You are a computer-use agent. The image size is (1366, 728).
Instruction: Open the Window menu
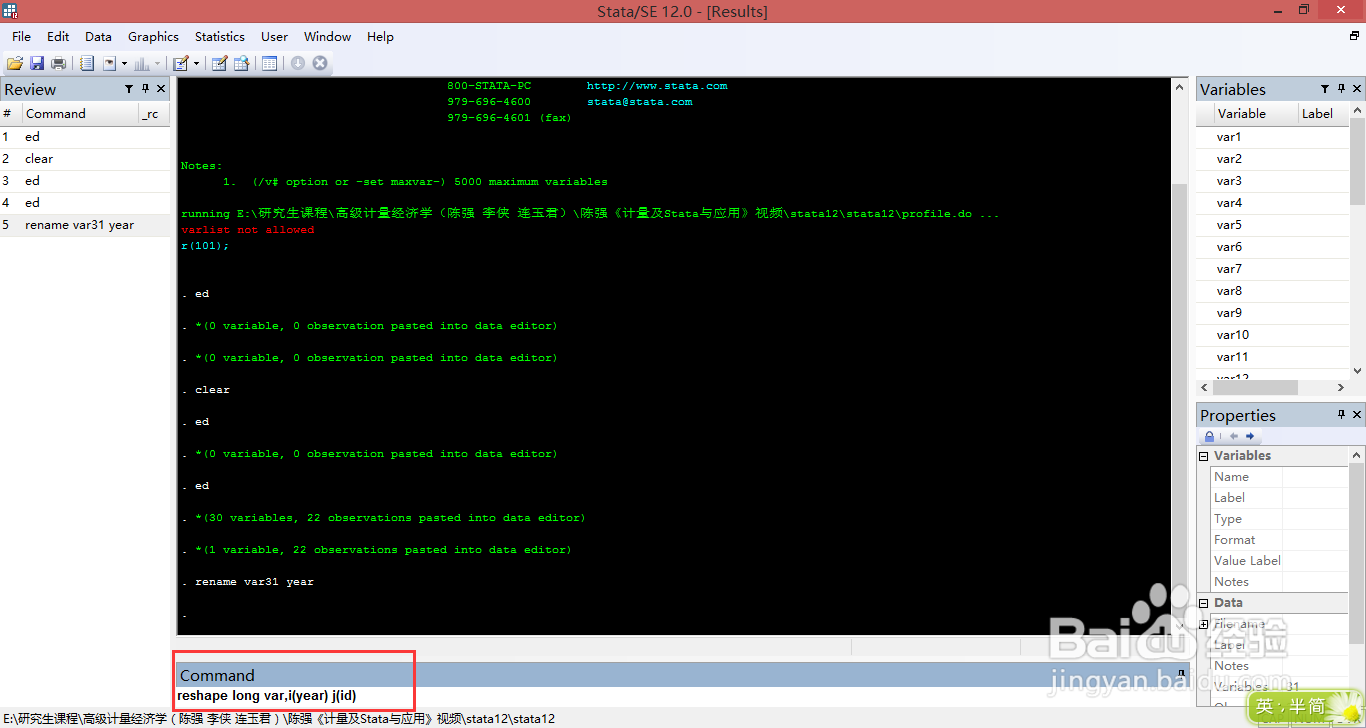click(327, 37)
